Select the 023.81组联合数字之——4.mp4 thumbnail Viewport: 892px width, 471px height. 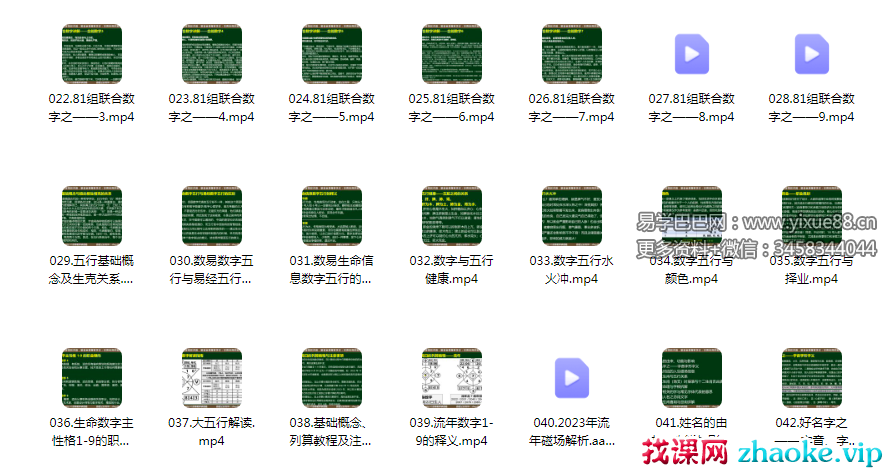(211, 54)
